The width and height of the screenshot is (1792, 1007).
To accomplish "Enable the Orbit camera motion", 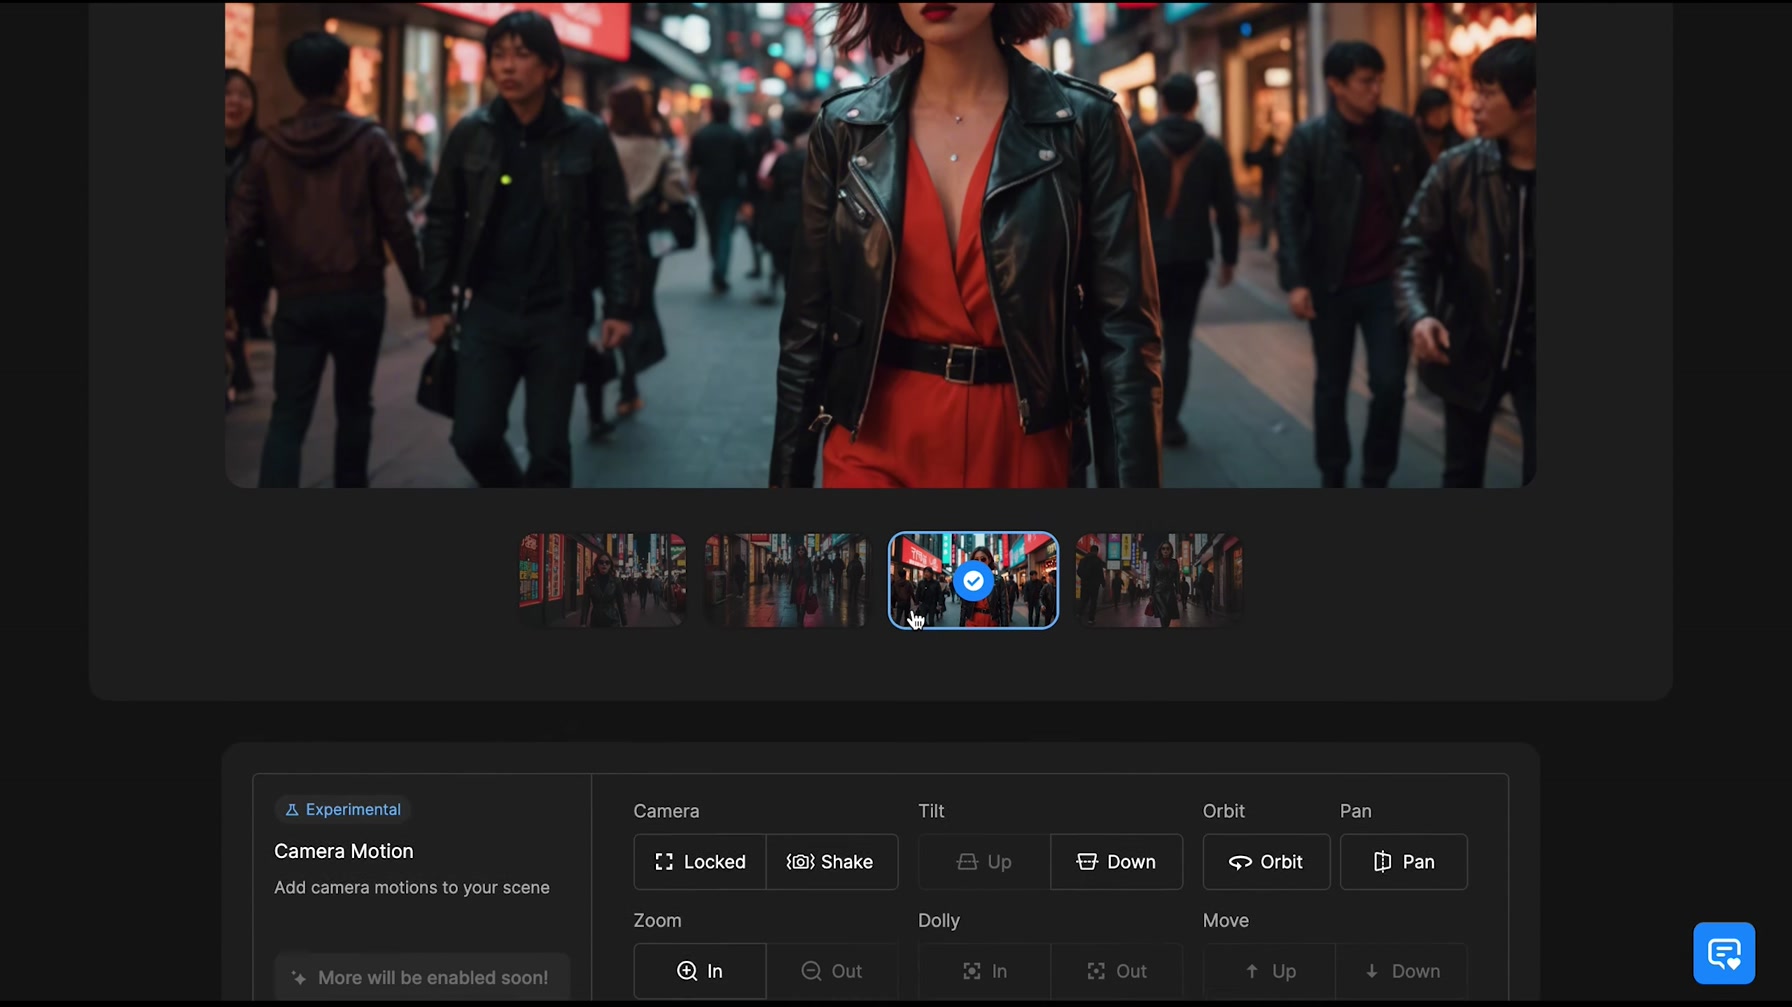I will pos(1266,862).
